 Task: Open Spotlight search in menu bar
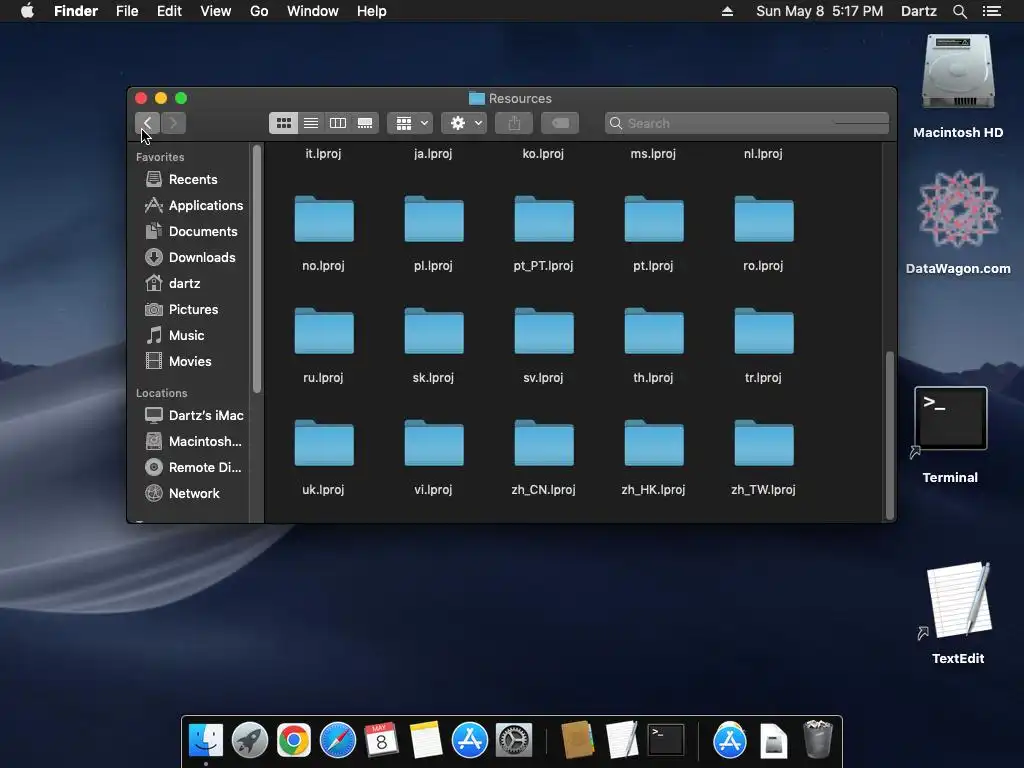[959, 11]
